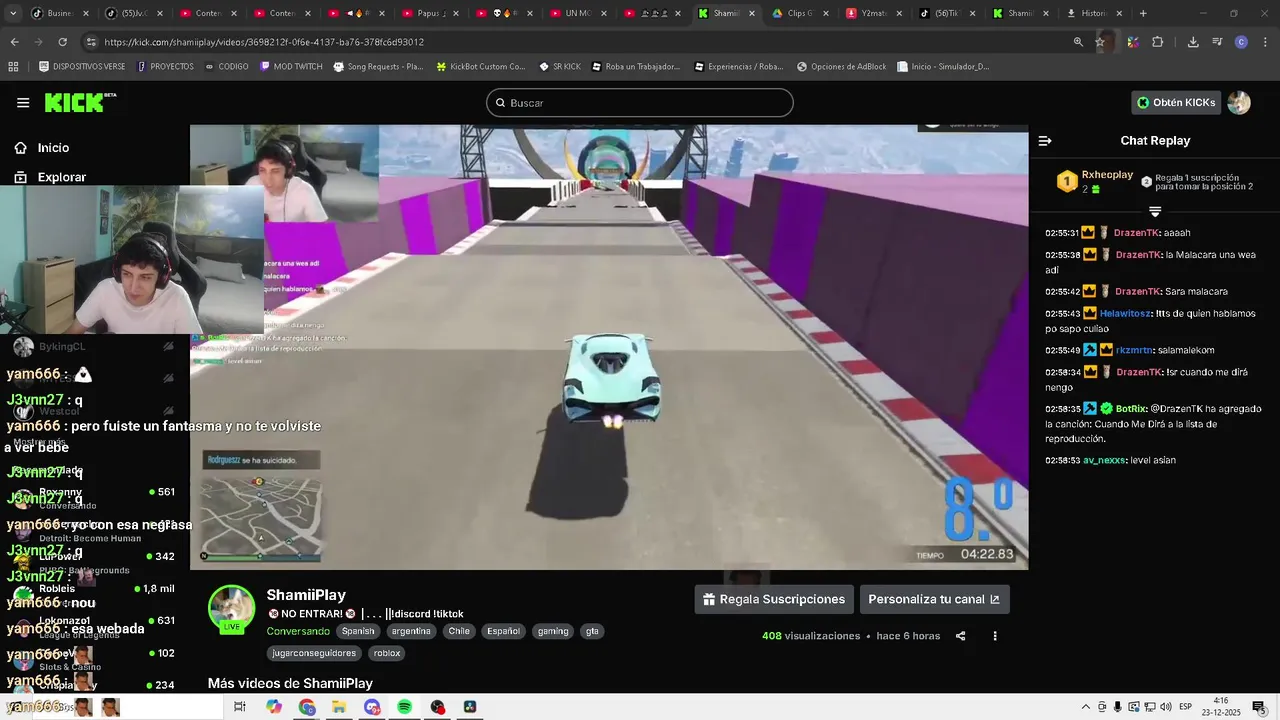The image size is (1280, 720).
Task: Switch to the Busine TikTok tab
Action: pyautogui.click(x=60, y=13)
